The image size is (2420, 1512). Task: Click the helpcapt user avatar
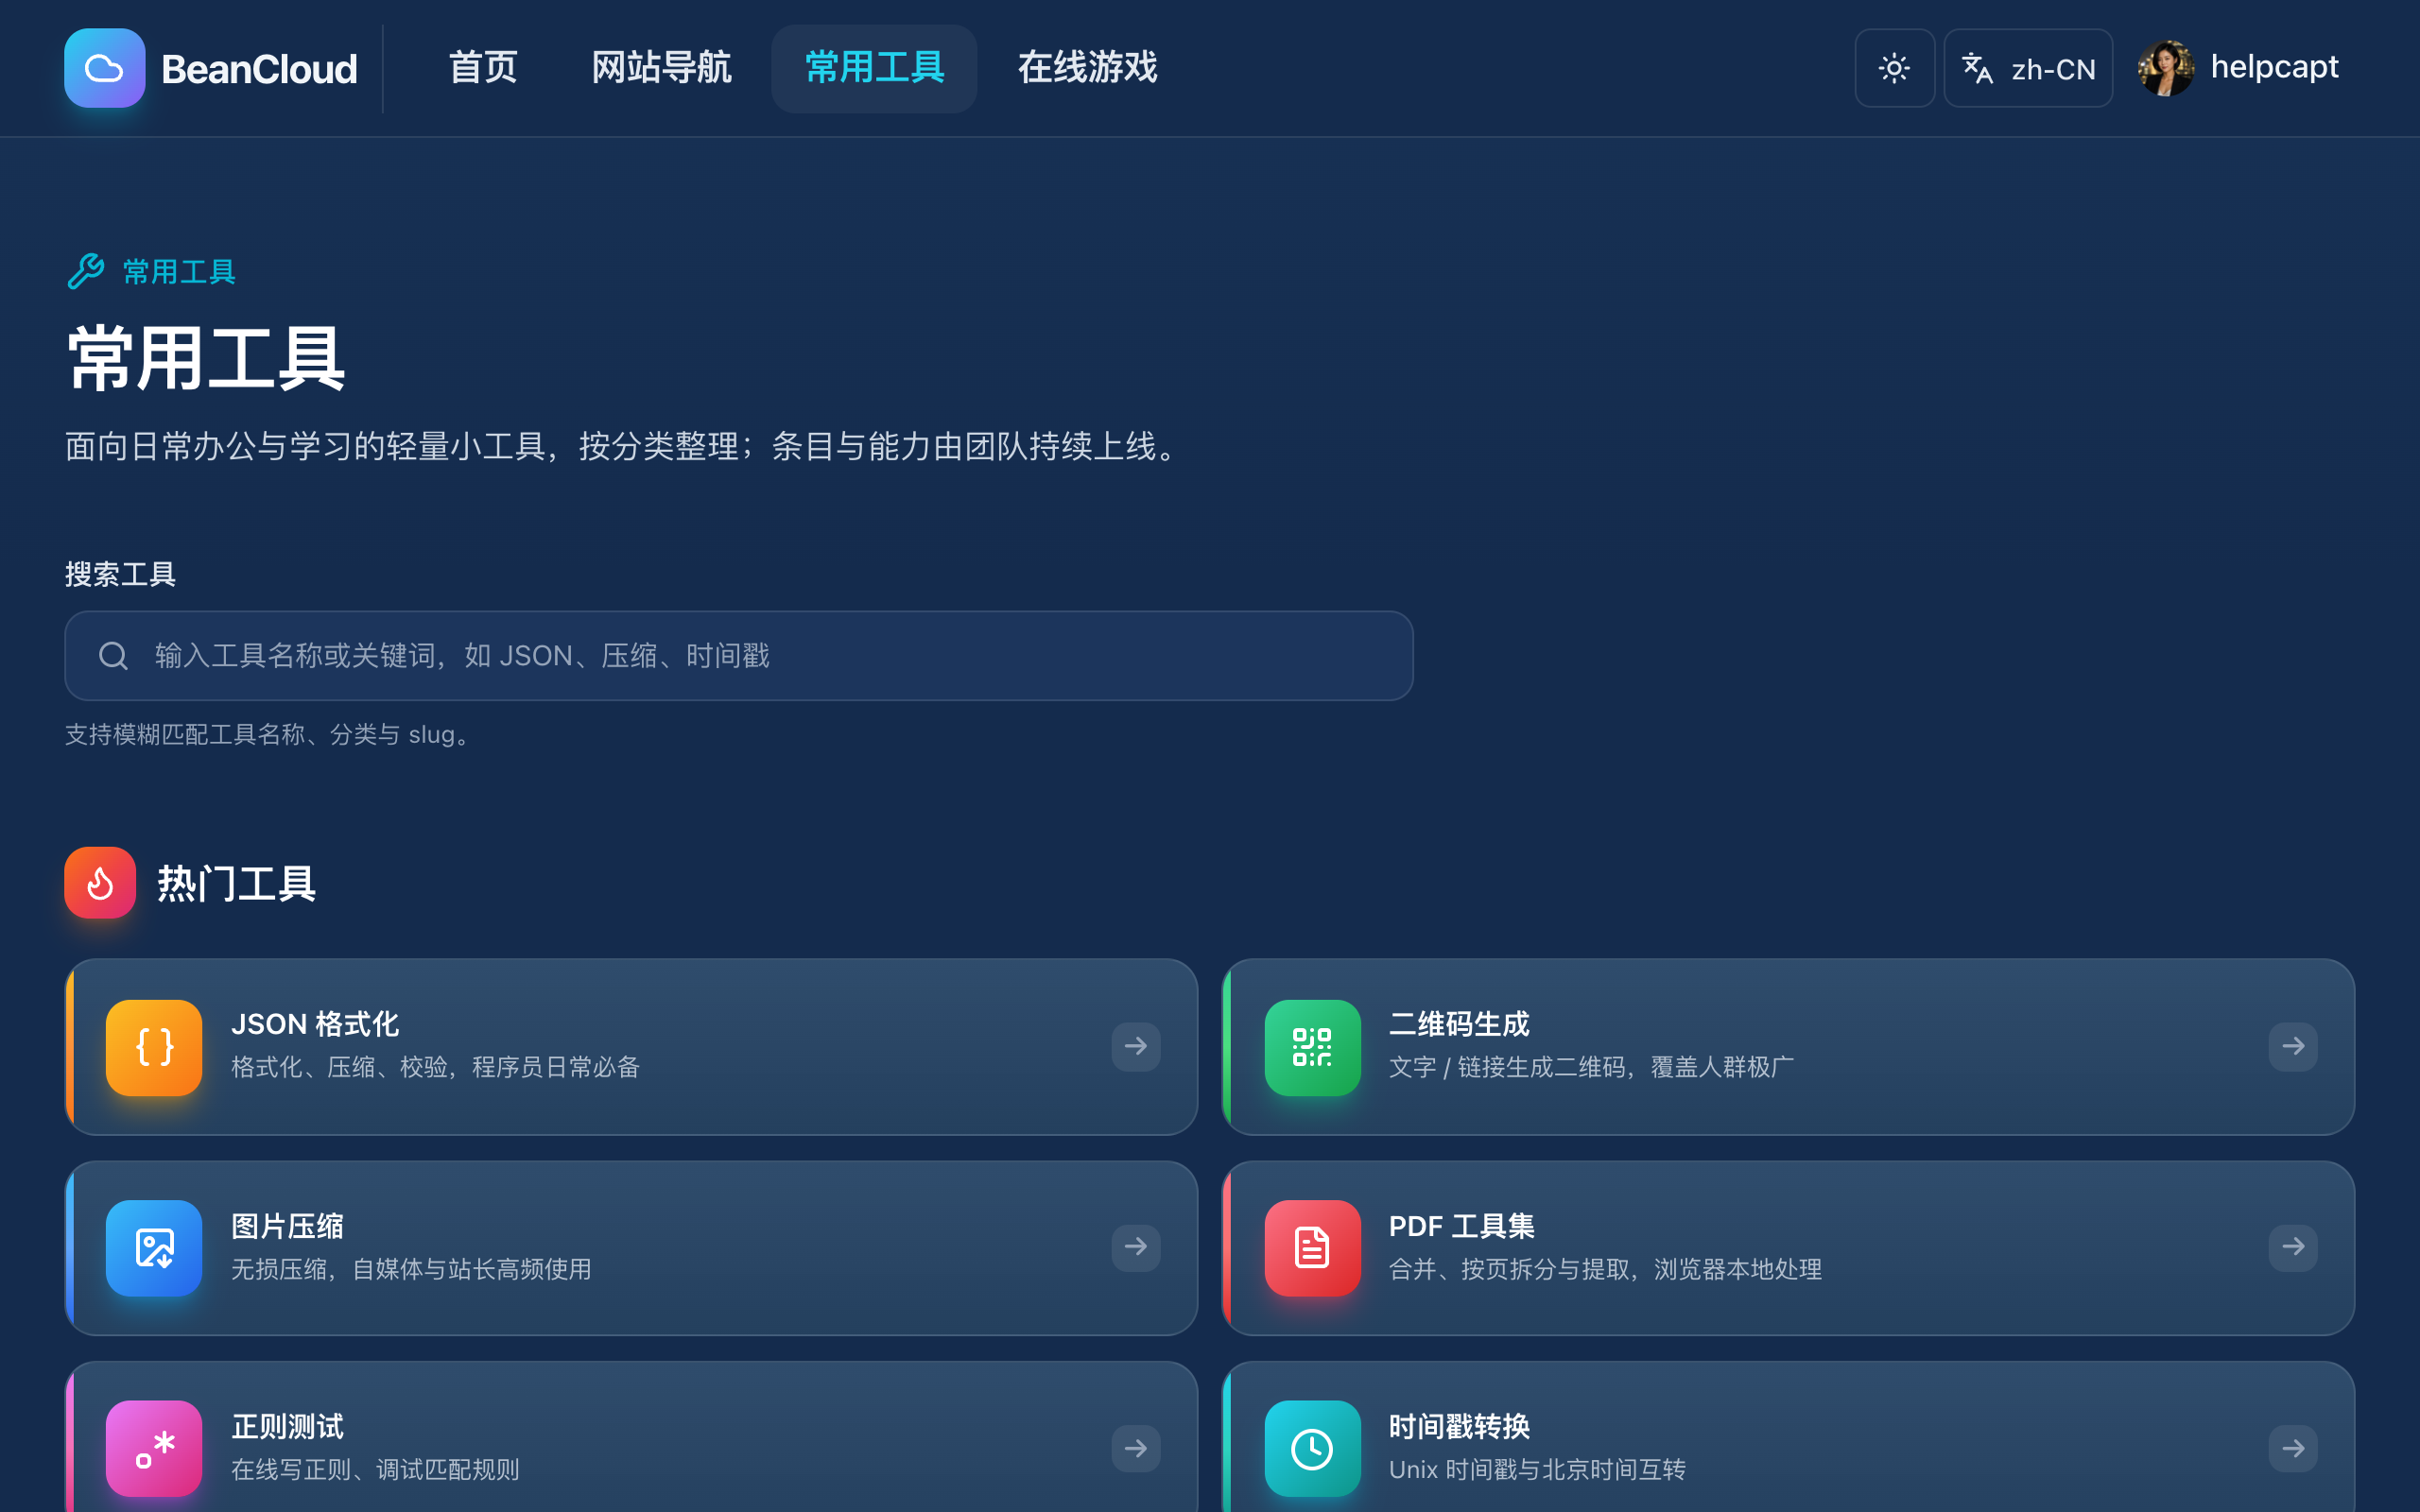(x=2166, y=68)
